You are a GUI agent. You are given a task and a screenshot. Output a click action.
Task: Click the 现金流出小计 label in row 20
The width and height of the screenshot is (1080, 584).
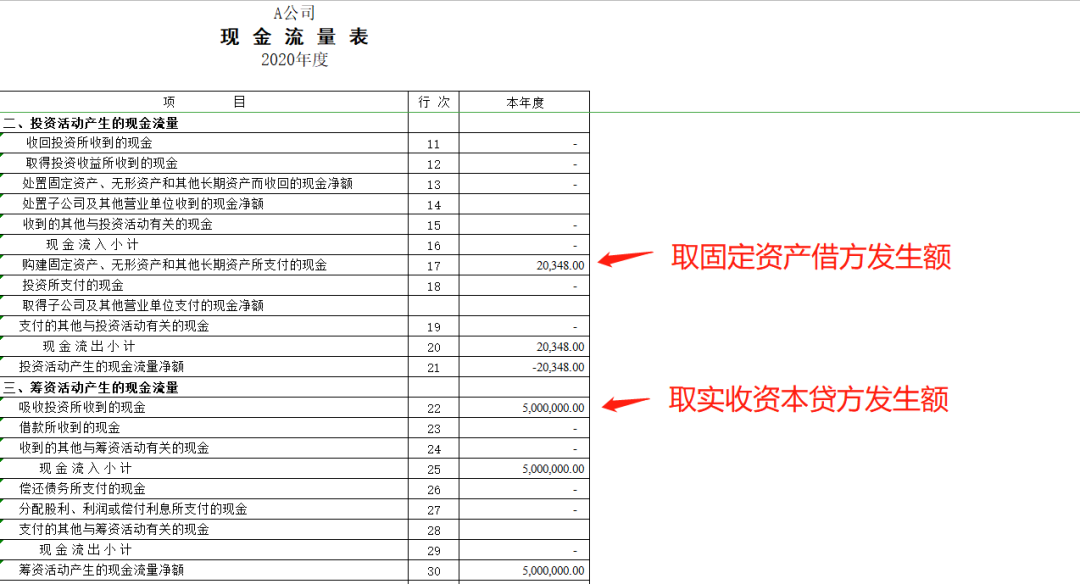coord(89,346)
